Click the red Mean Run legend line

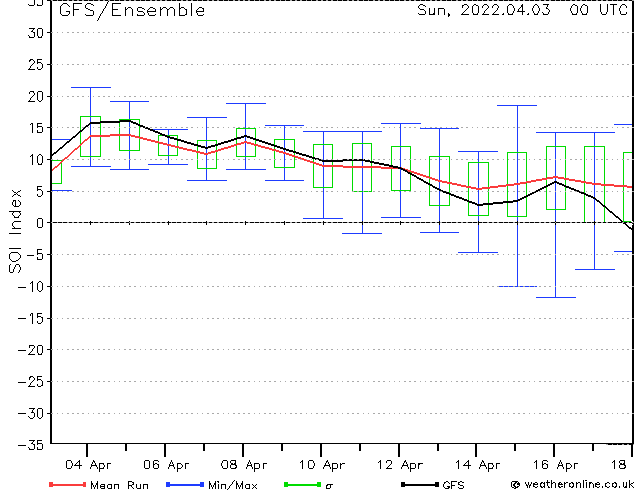68,484
